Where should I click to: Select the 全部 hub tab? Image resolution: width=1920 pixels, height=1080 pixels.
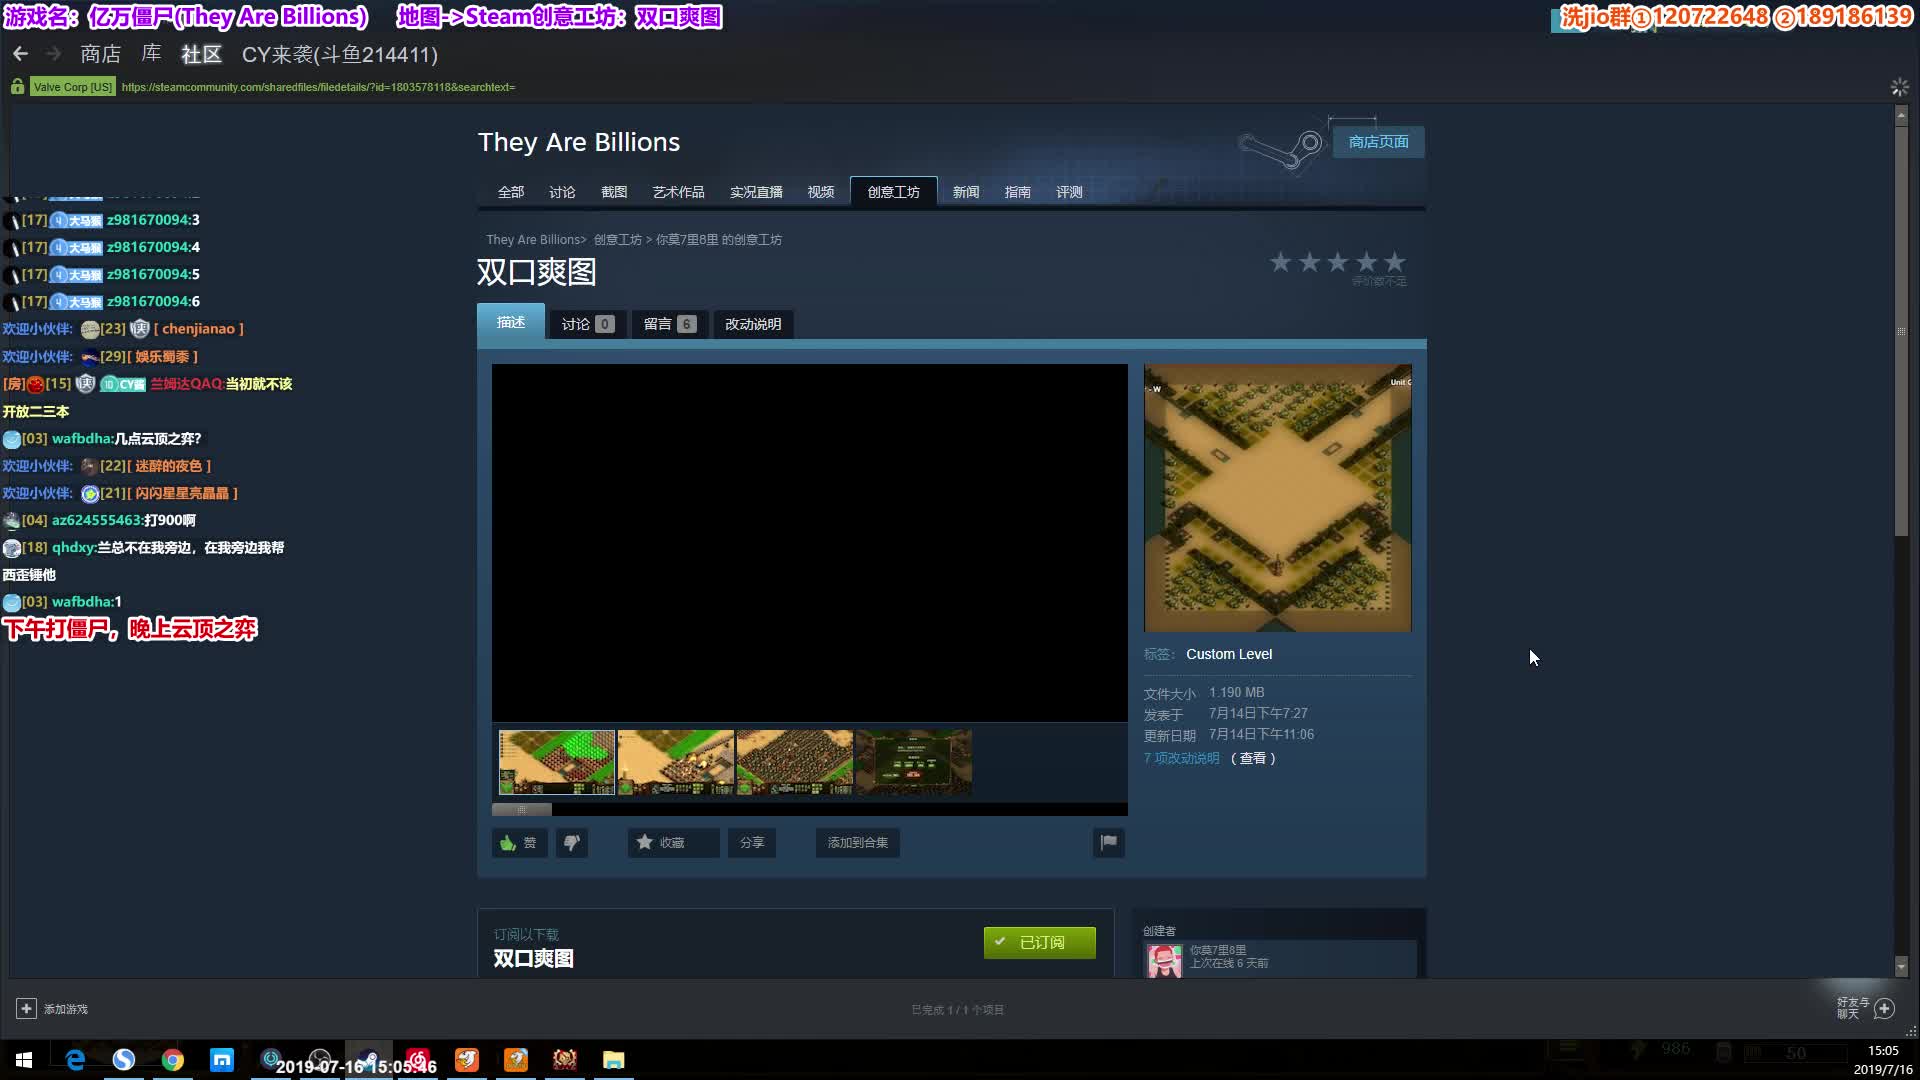click(511, 192)
